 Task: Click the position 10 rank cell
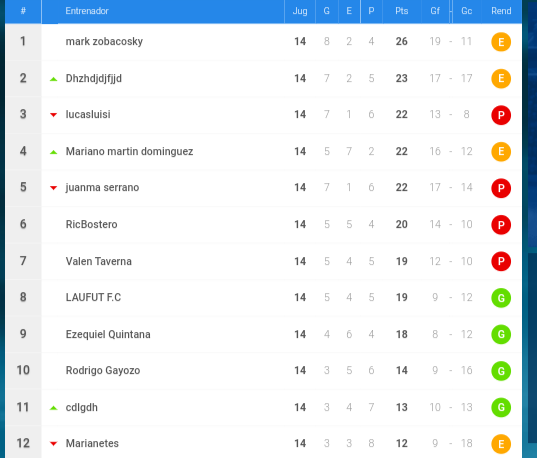point(23,370)
